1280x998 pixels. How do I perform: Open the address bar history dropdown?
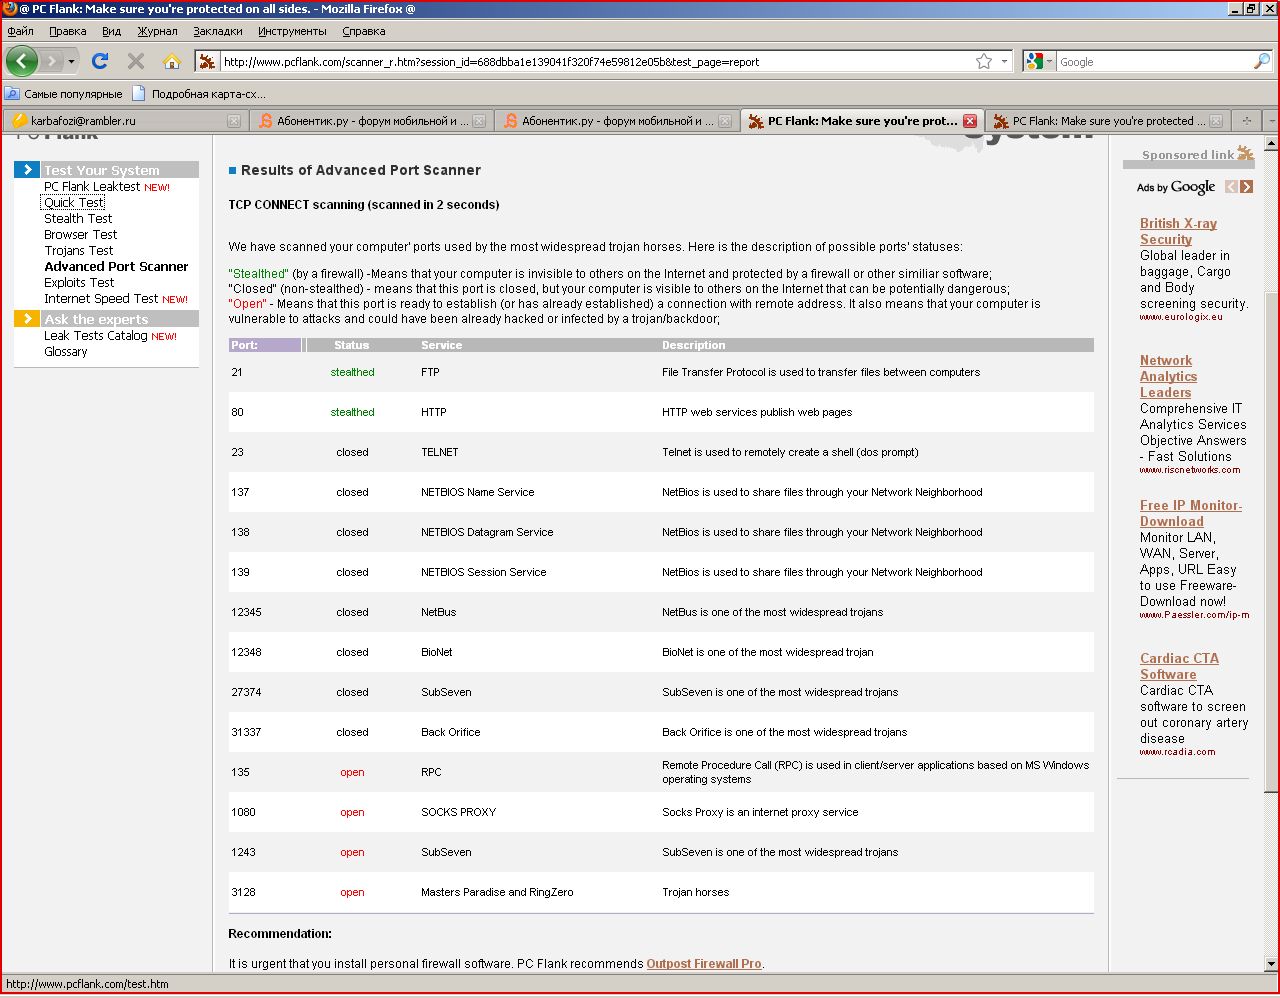pos(1004,61)
